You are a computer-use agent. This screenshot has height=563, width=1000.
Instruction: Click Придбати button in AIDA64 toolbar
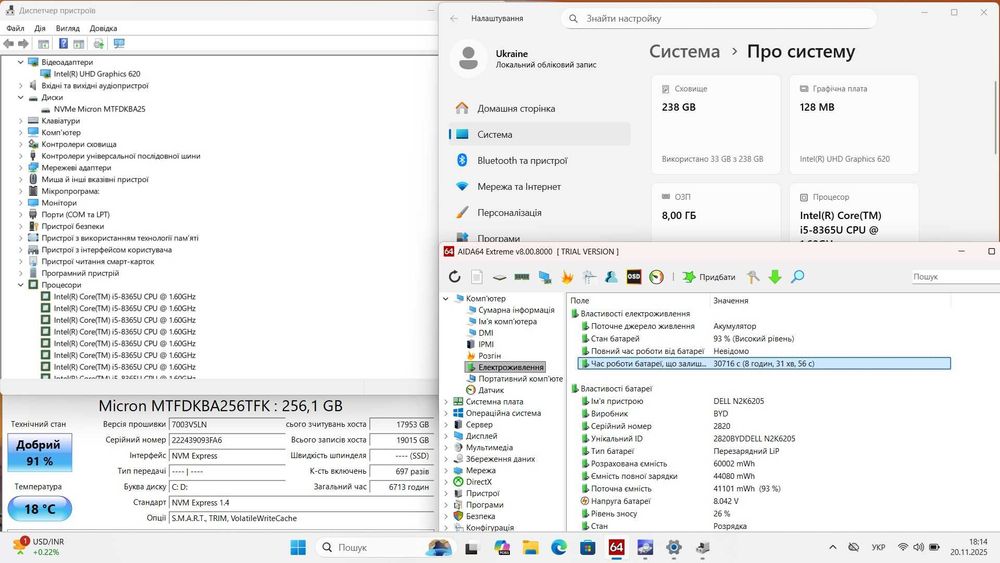[709, 277]
